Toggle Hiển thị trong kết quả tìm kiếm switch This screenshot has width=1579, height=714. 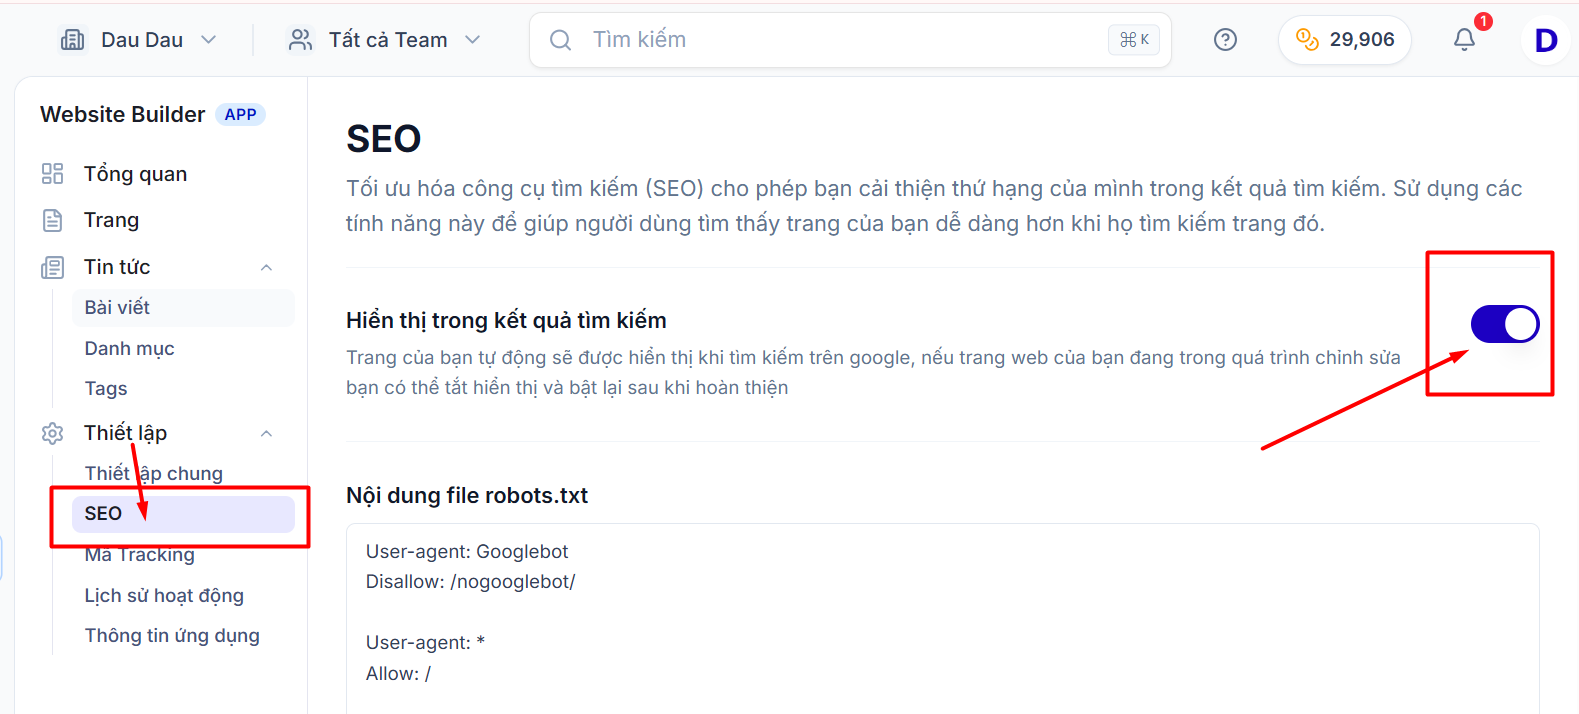[1505, 324]
